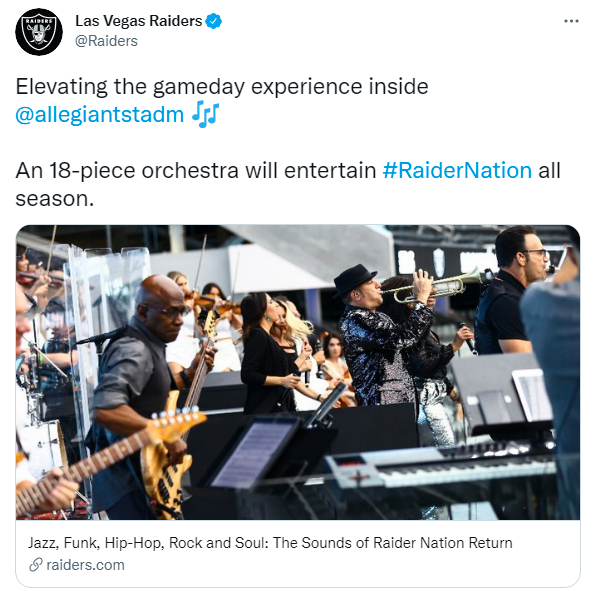The width and height of the screenshot is (595, 591).
Task: Click the word 'season.' ending the tweet
Action: click(55, 199)
